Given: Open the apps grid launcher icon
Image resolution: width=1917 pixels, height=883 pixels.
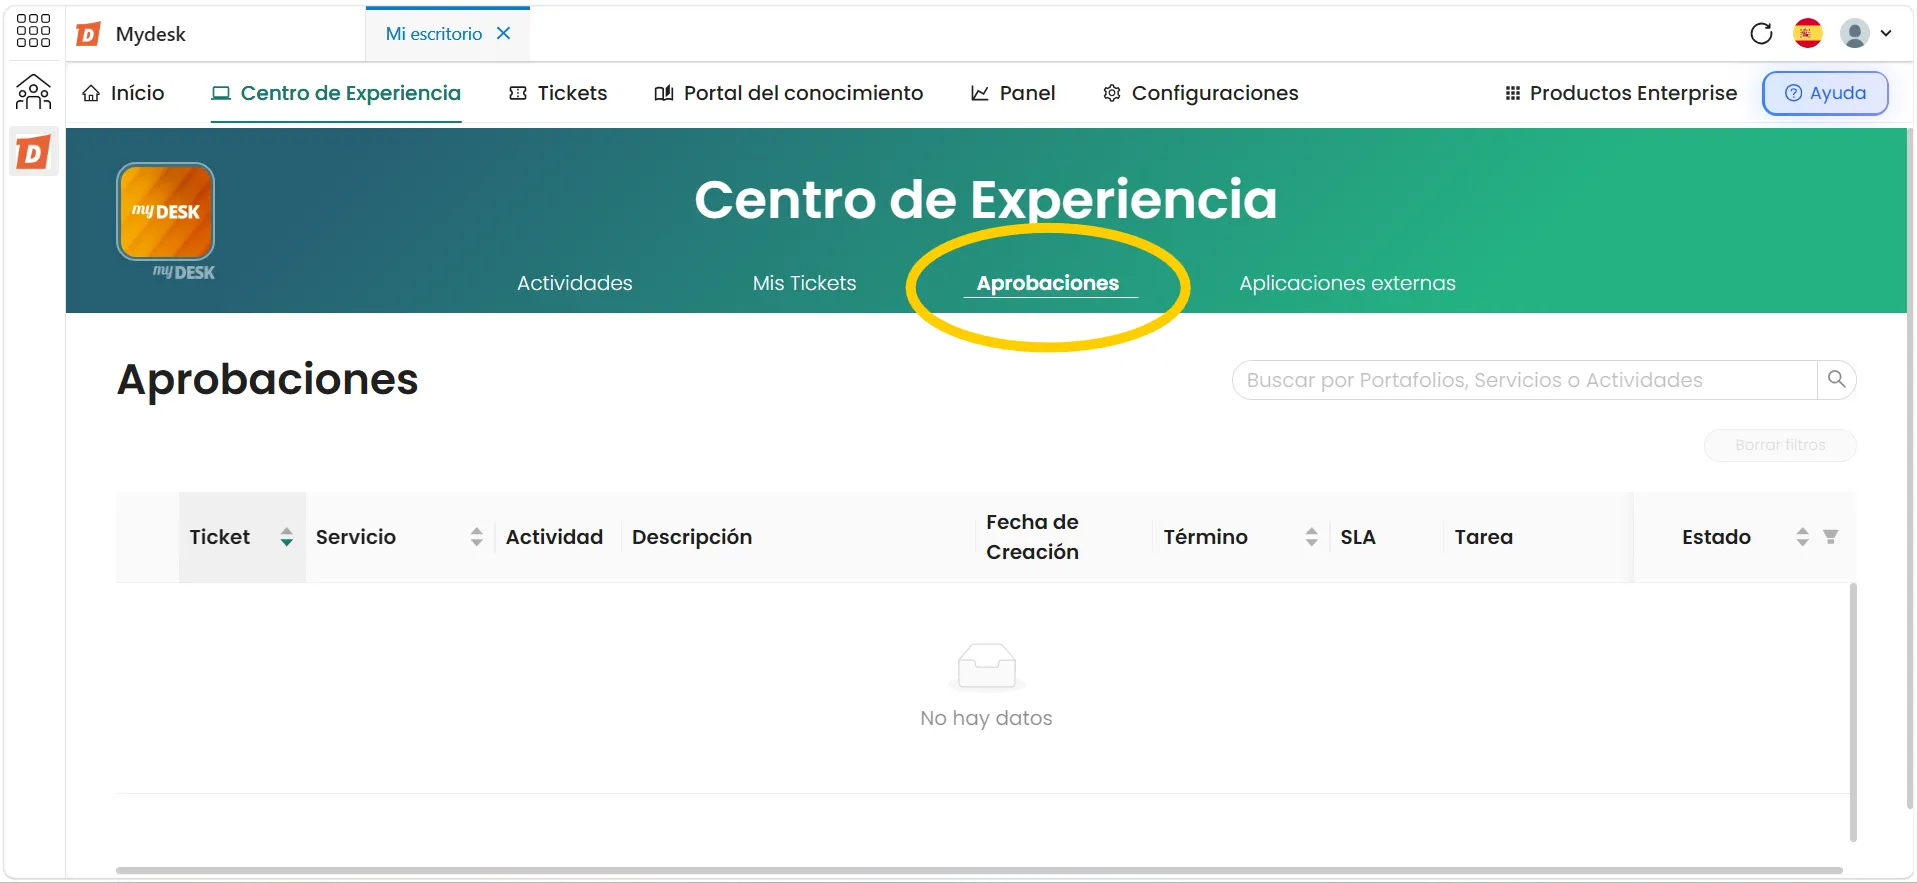Looking at the screenshot, I should click(x=33, y=31).
